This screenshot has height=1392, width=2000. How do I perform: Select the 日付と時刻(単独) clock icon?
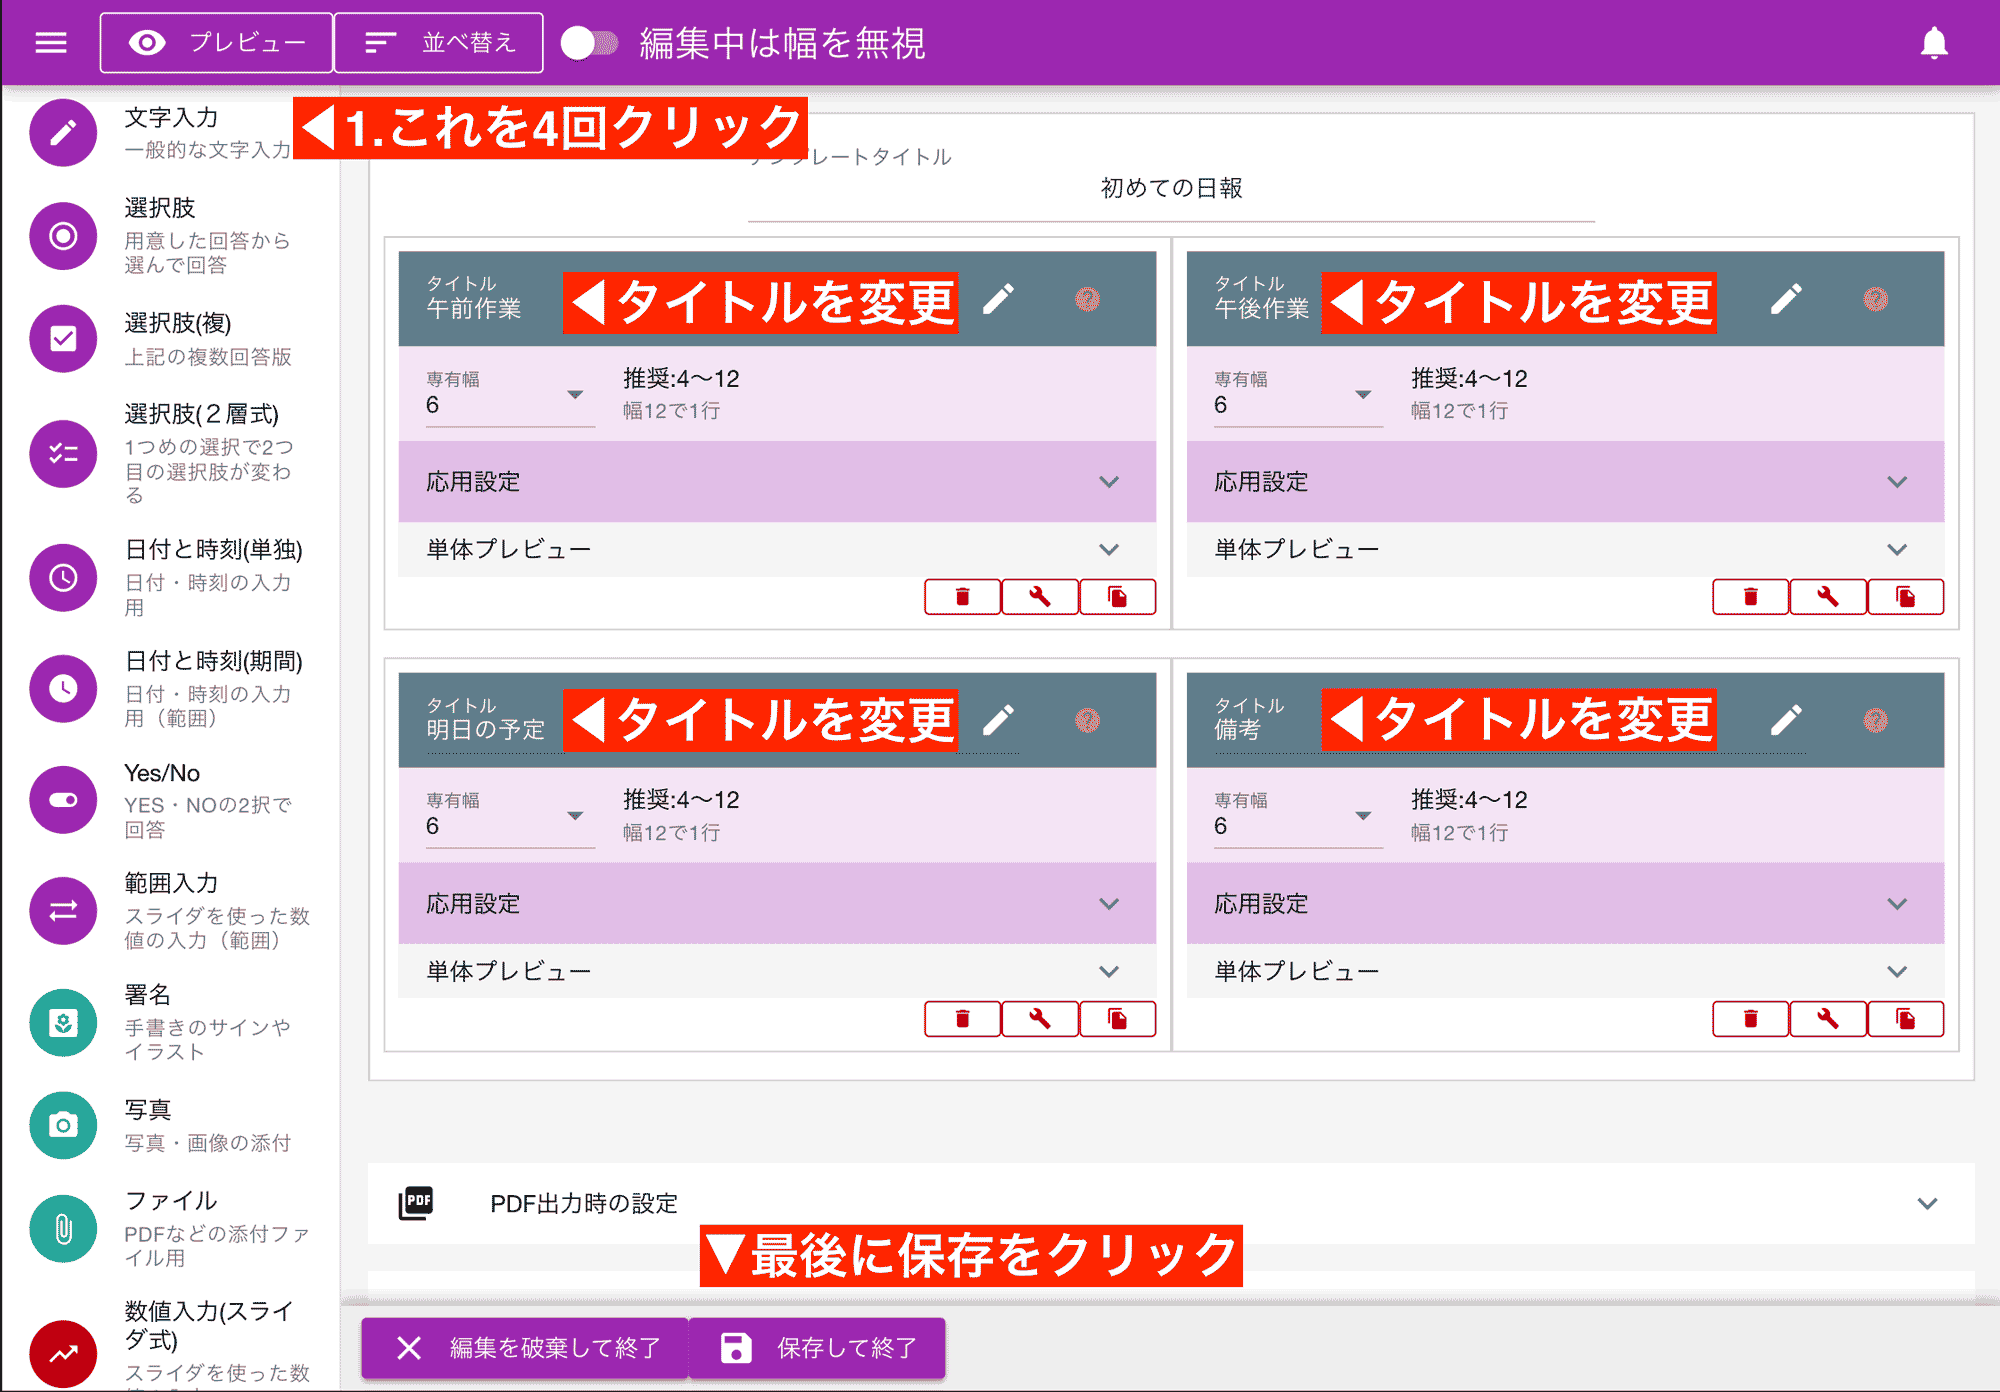pyautogui.click(x=63, y=578)
